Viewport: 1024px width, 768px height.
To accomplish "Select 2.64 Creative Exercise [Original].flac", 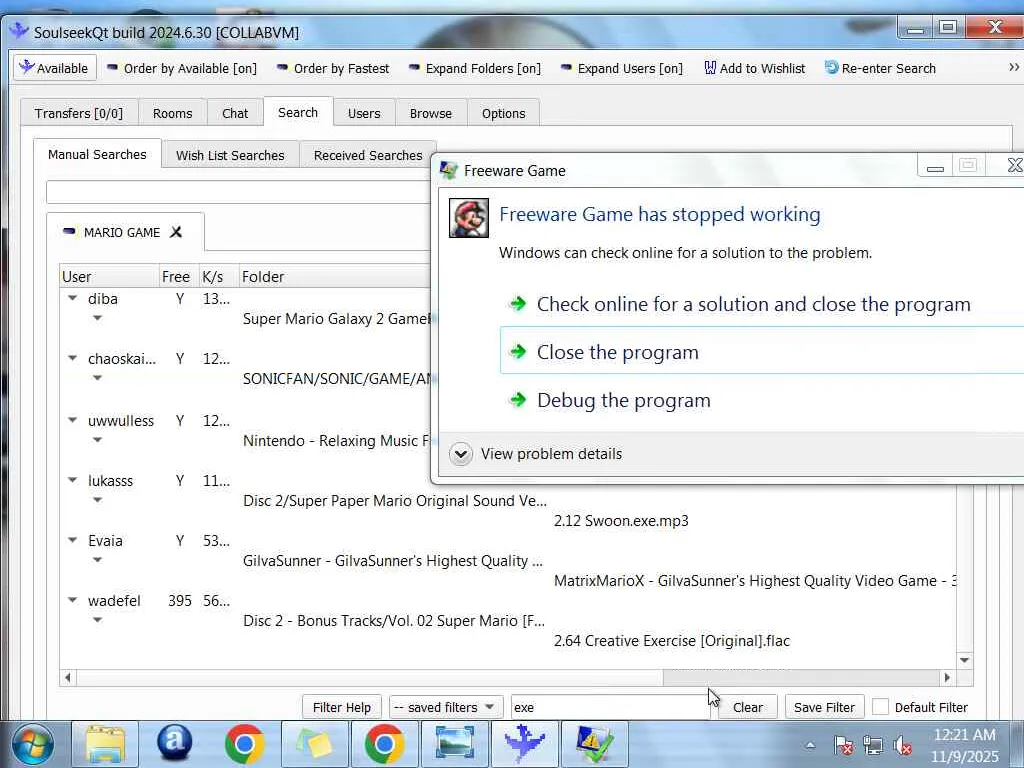I will 672,641.
